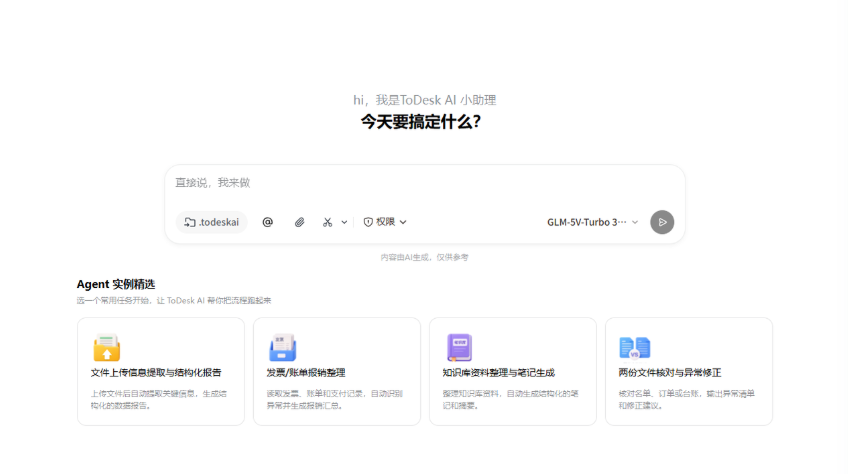
Task: Click subtitle 选一个常用任务开始
Action: click(174, 300)
